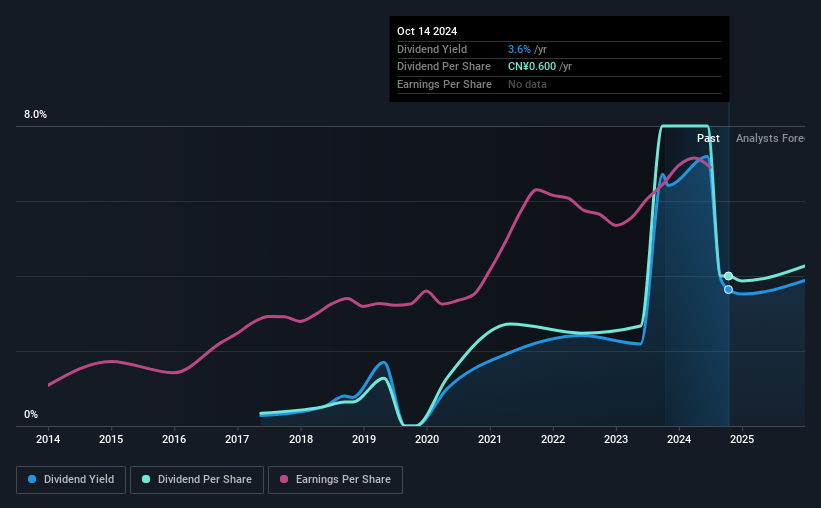Click the Past section label

(x=708, y=138)
